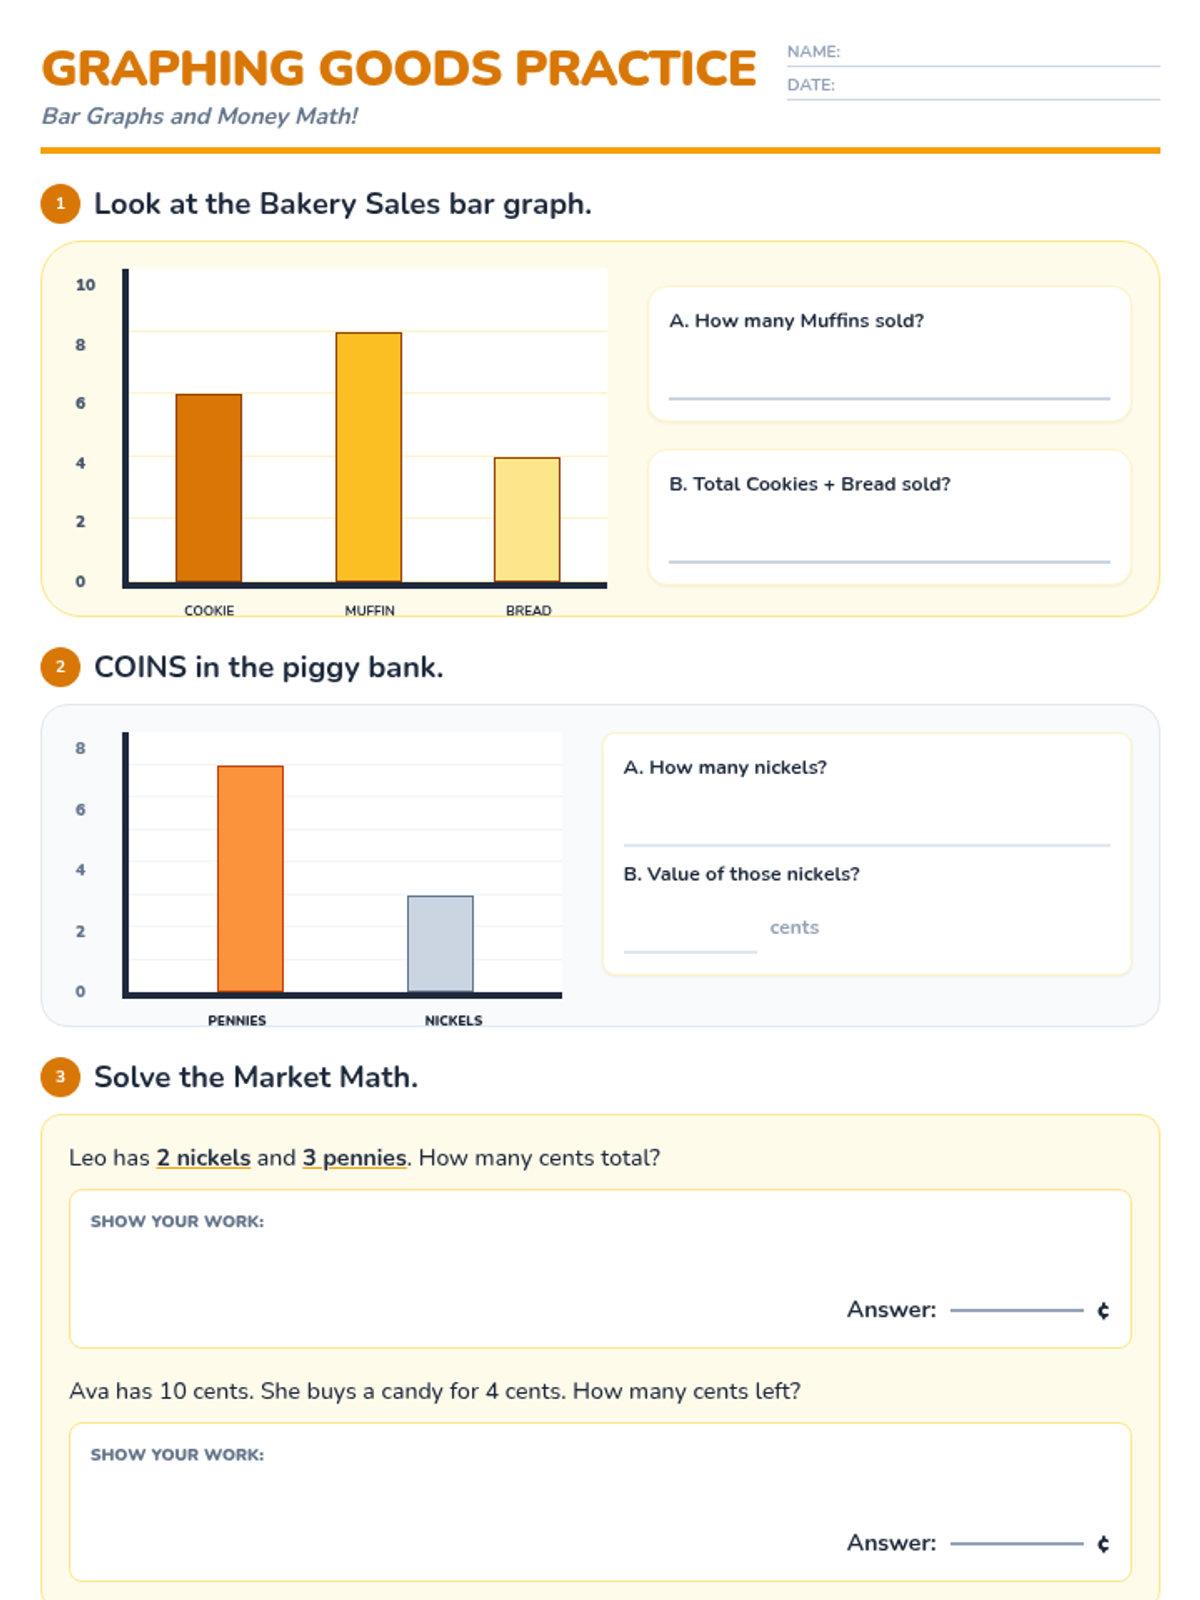The height and width of the screenshot is (1600, 1200).
Task: Select the Cookie bar in bakery graph
Action: tap(209, 488)
